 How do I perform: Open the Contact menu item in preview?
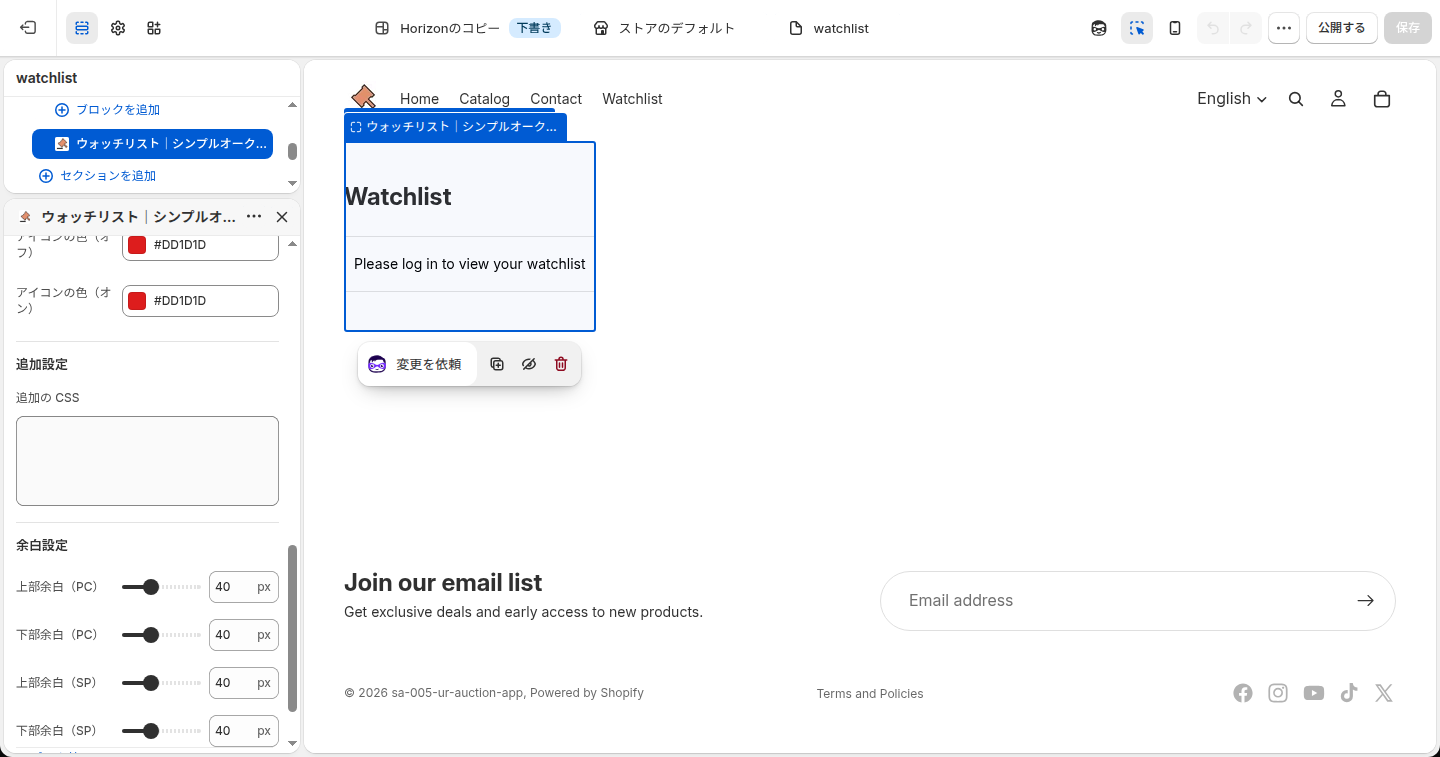(556, 99)
